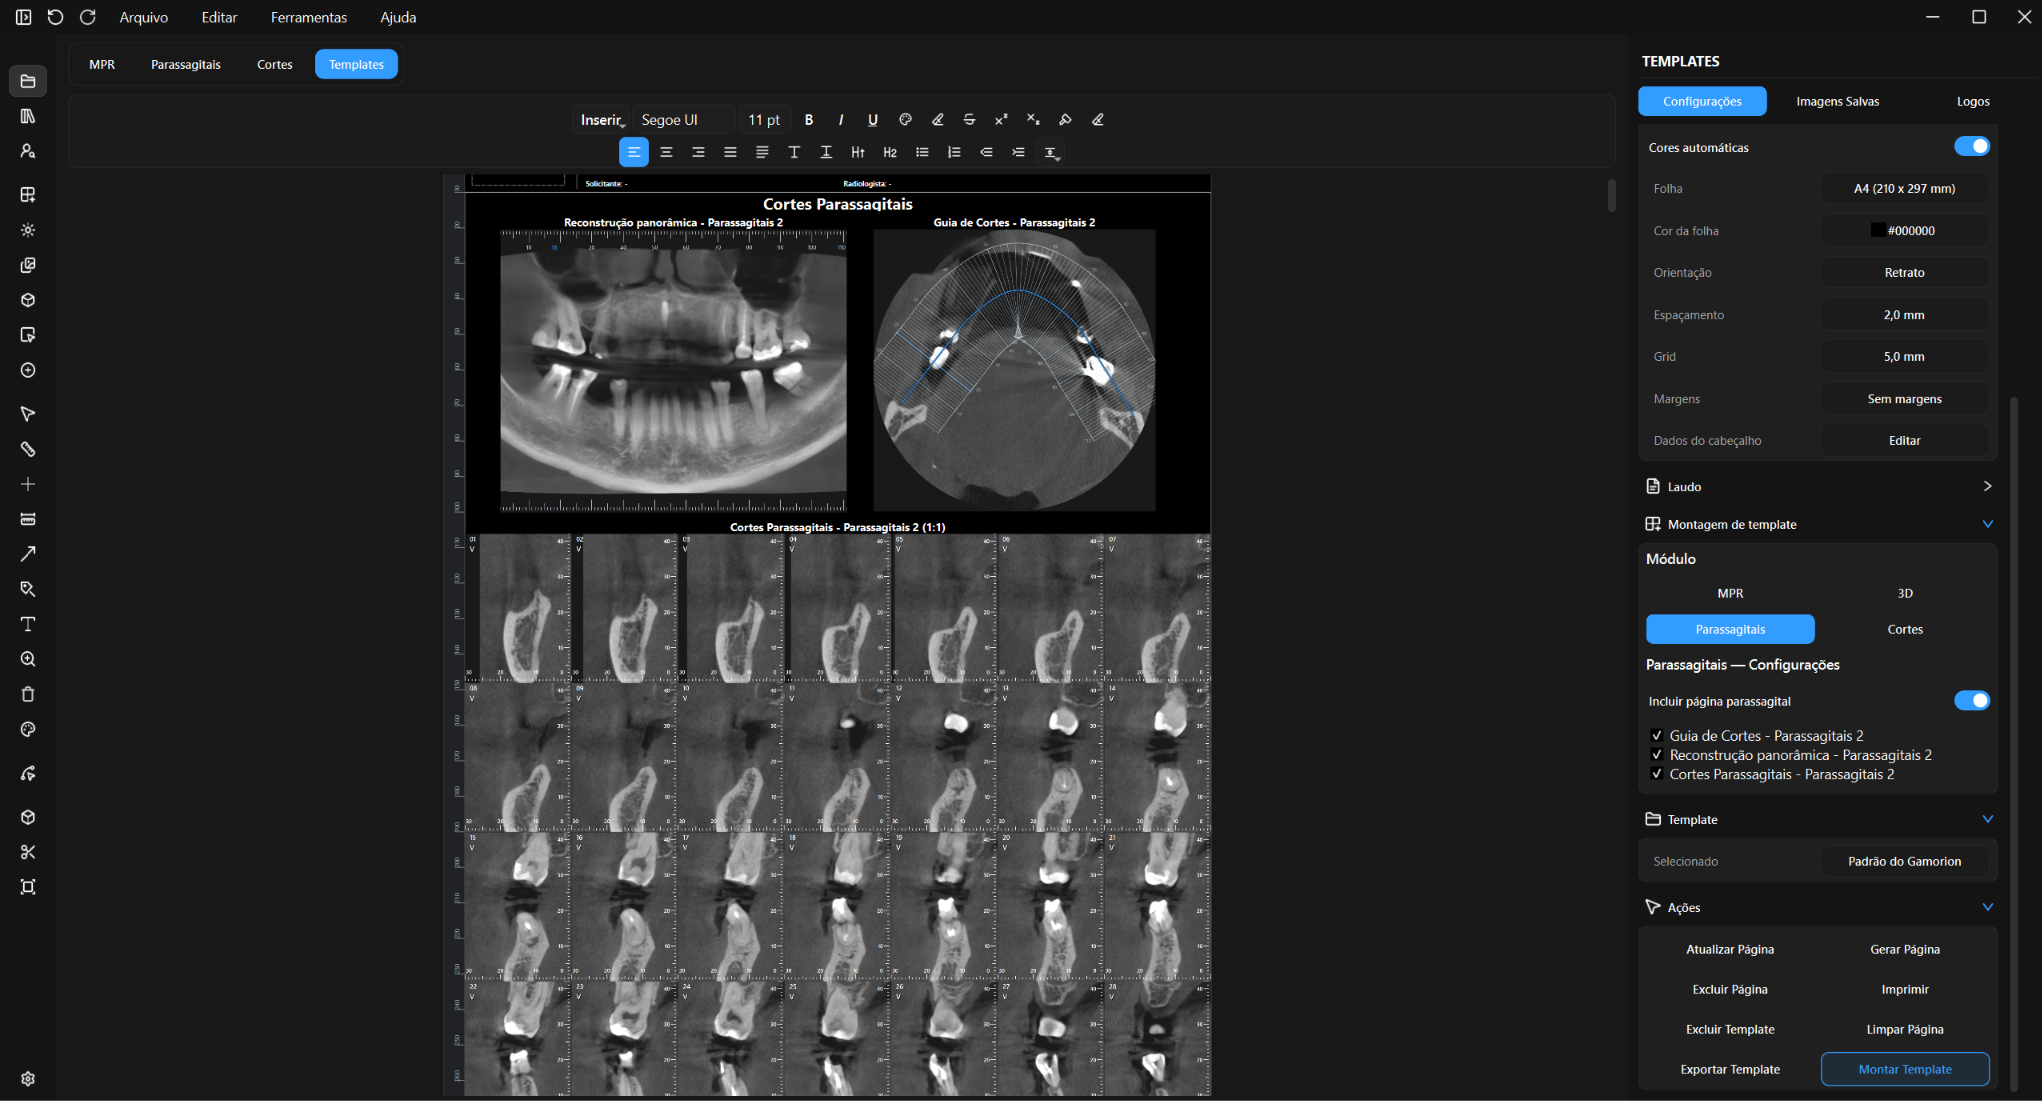Toggle bold text formatting
This screenshot has width=2042, height=1101.
point(809,120)
